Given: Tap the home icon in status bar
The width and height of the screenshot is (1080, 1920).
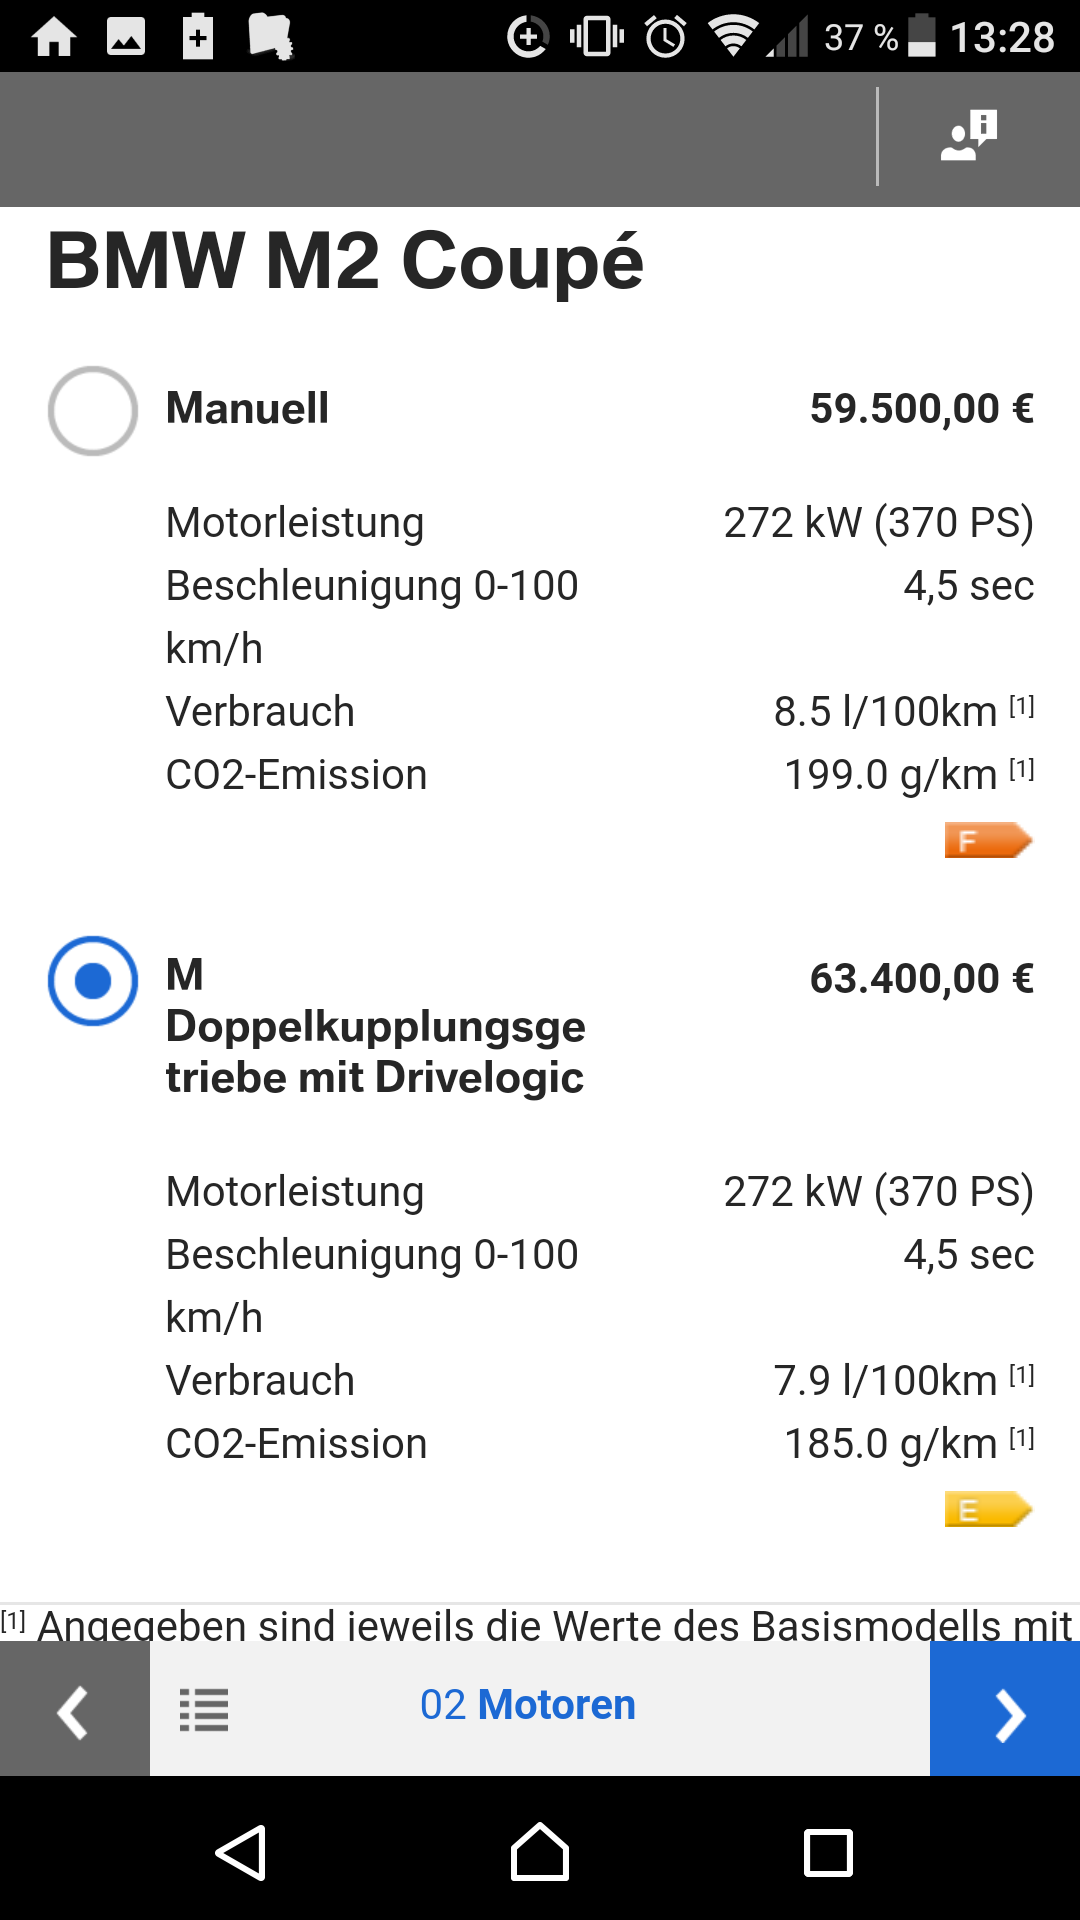Looking at the screenshot, I should click(x=54, y=38).
